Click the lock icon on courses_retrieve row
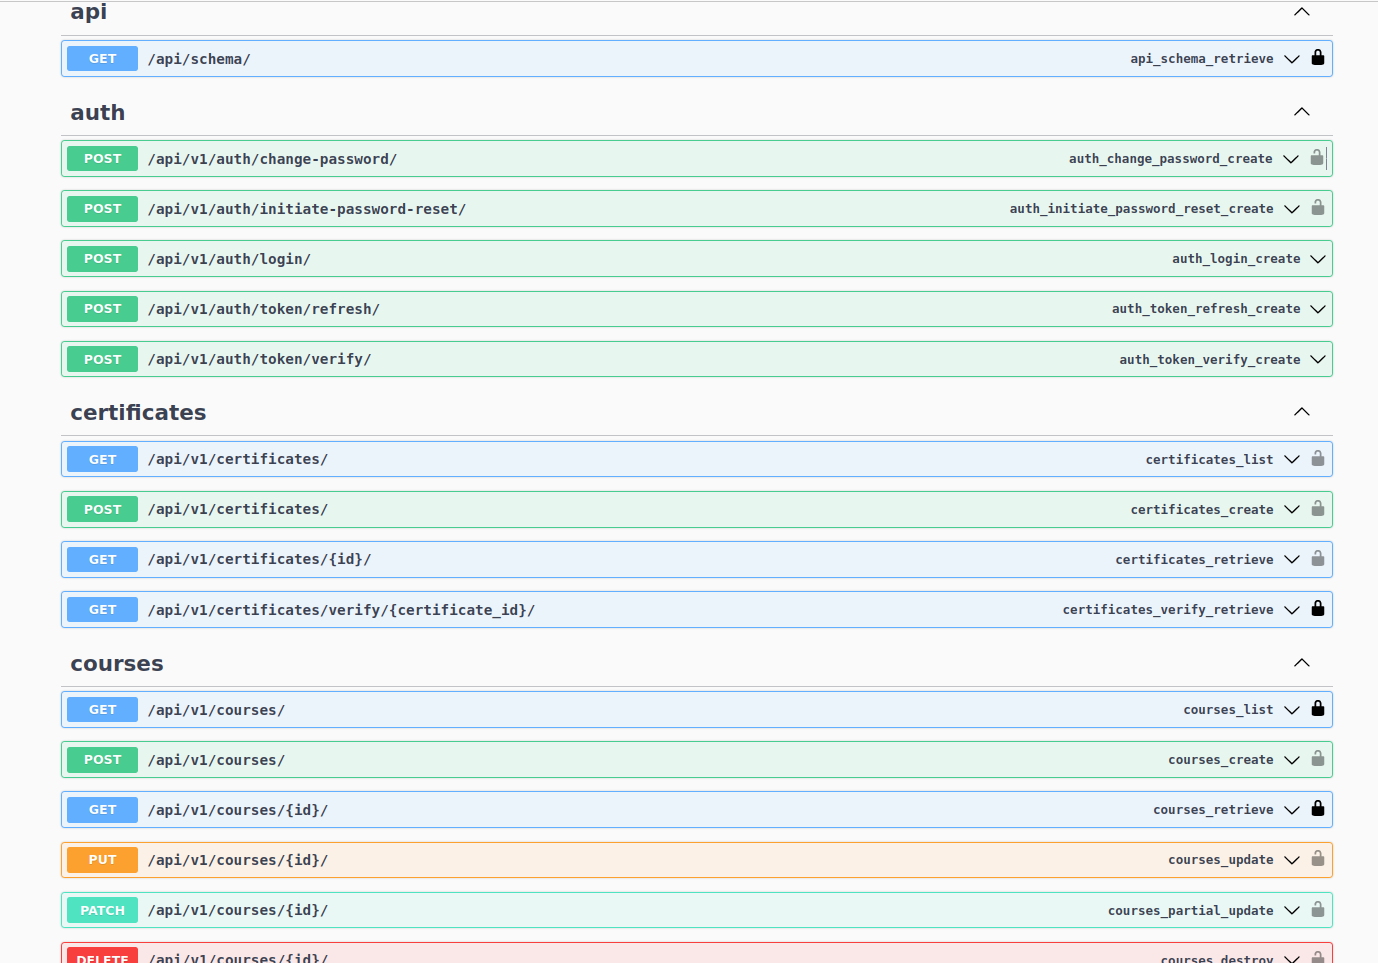Image resolution: width=1378 pixels, height=963 pixels. (1318, 809)
